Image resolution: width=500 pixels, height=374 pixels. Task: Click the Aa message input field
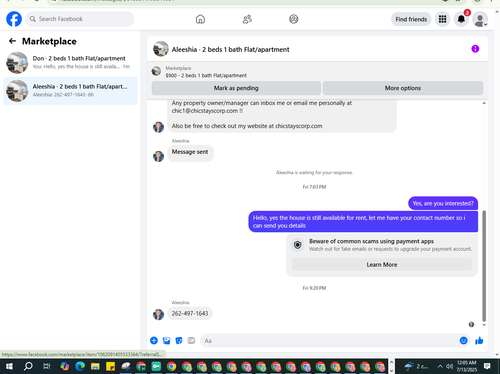click(329, 341)
